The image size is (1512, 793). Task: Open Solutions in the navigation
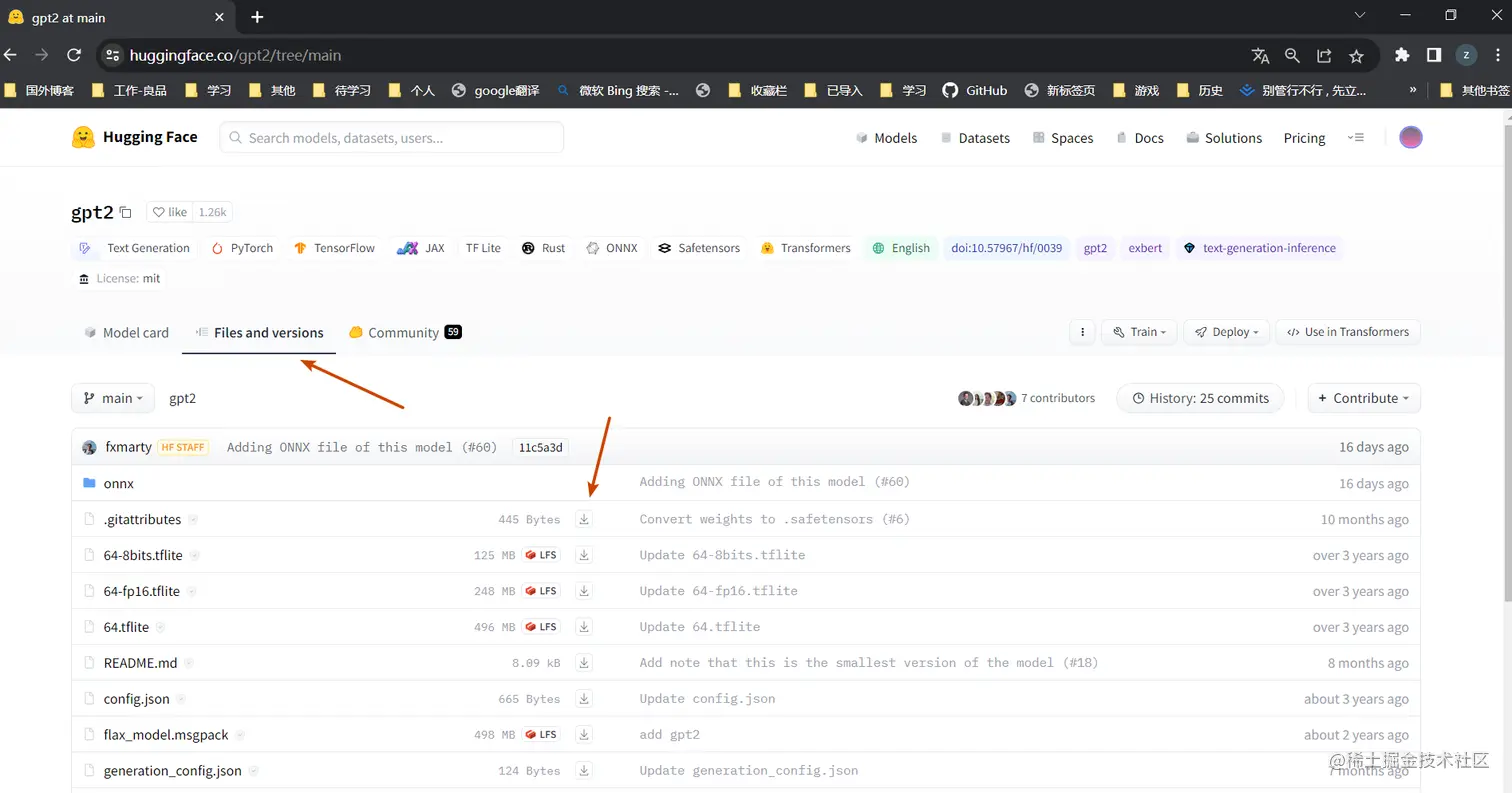1224,138
